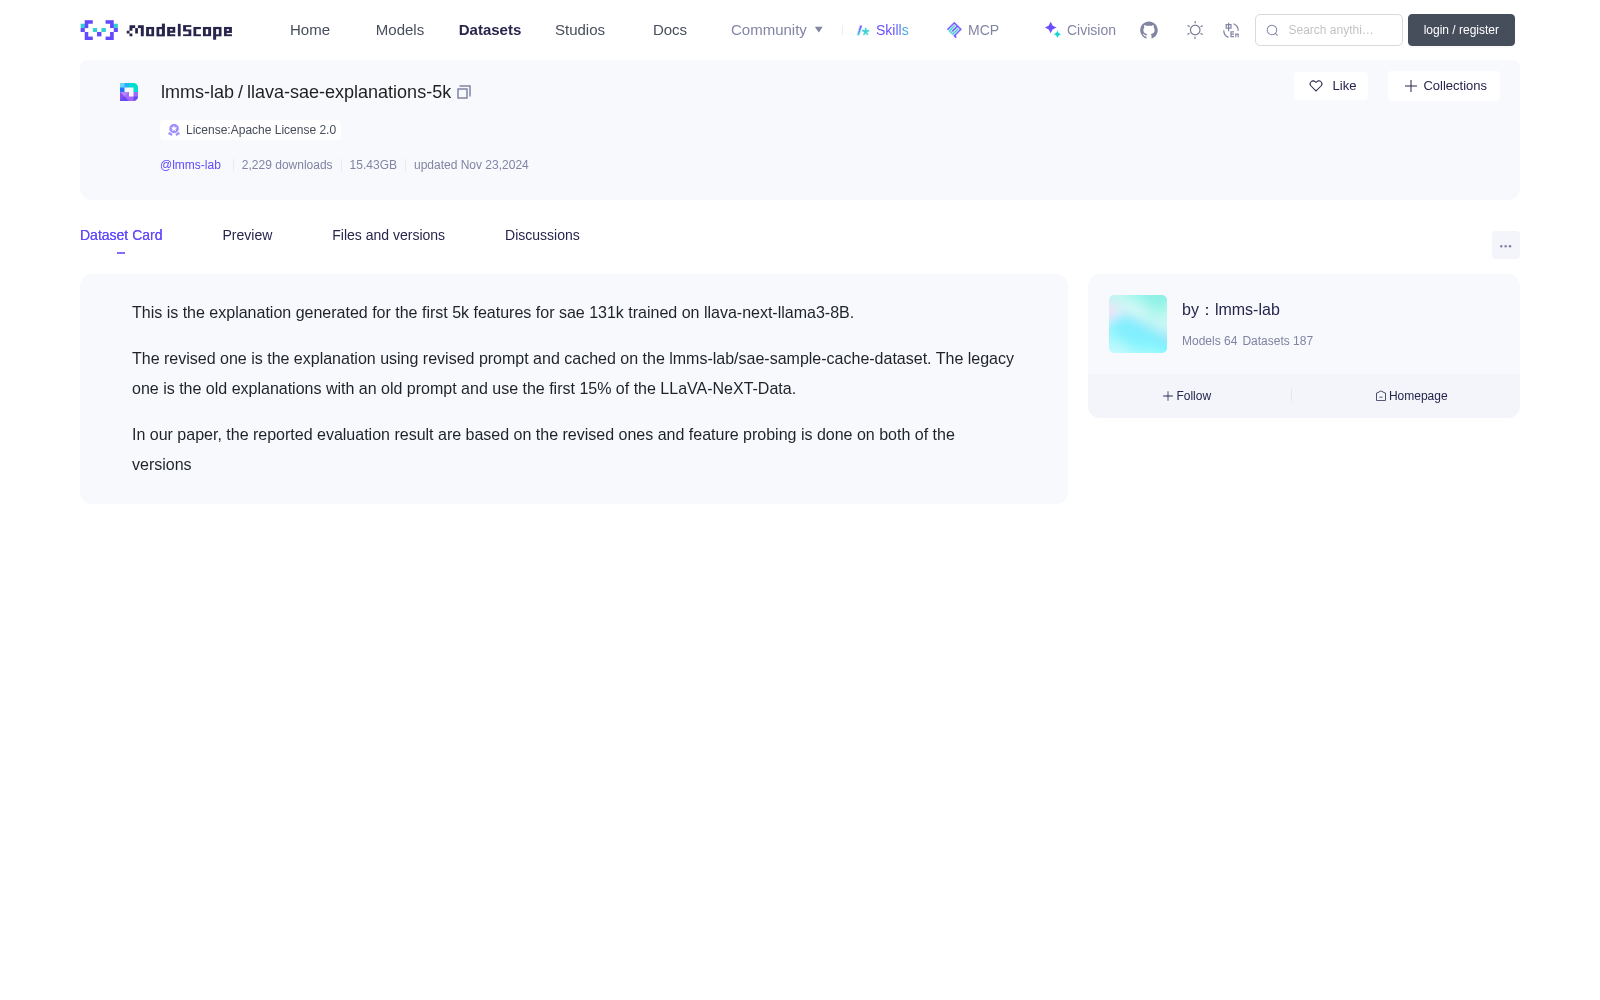The height and width of the screenshot is (1000, 1600).
Task: Open the ModelScope logo home link
Action: [156, 30]
